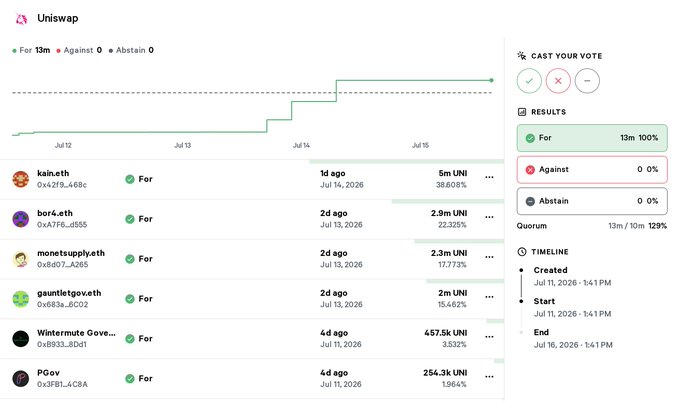The width and height of the screenshot is (680, 401).
Task: Open kain.eth avatar
Action: pyautogui.click(x=20, y=179)
